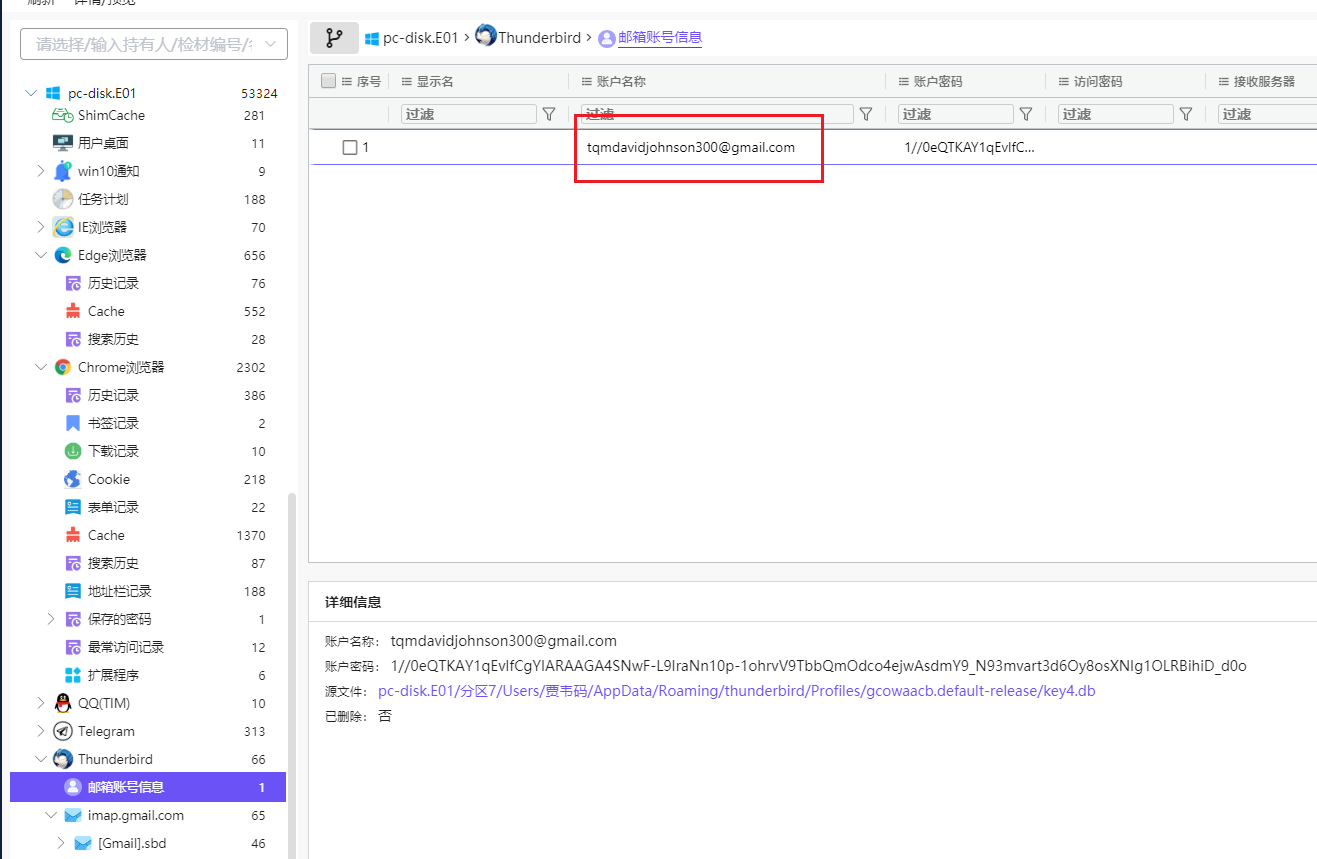Expand the 保存的密码 node

50,619
